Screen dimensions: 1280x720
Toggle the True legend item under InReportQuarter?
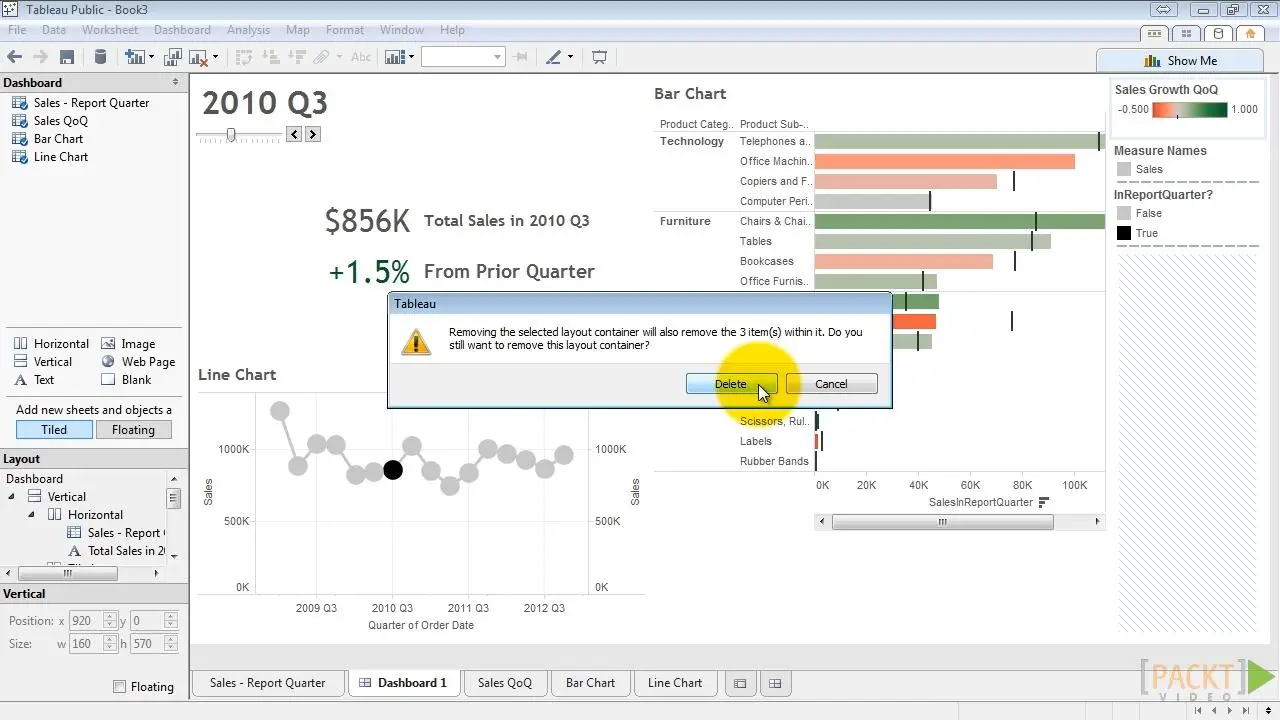[1138, 233]
